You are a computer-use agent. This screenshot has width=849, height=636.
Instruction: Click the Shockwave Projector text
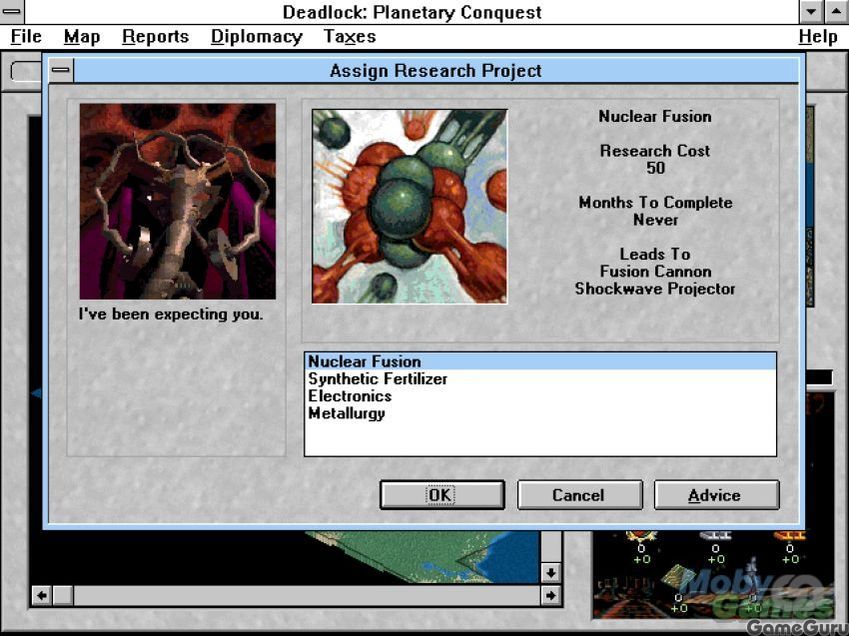click(x=655, y=289)
